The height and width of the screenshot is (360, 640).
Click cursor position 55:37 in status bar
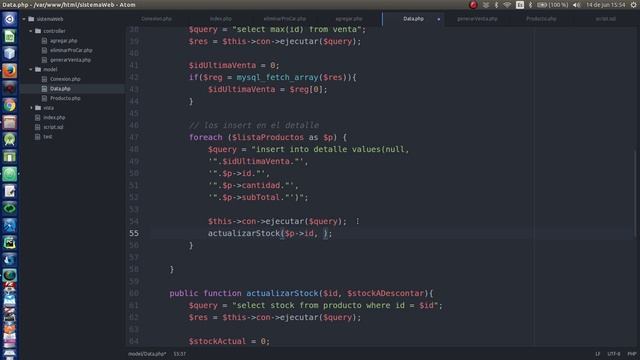click(180, 354)
